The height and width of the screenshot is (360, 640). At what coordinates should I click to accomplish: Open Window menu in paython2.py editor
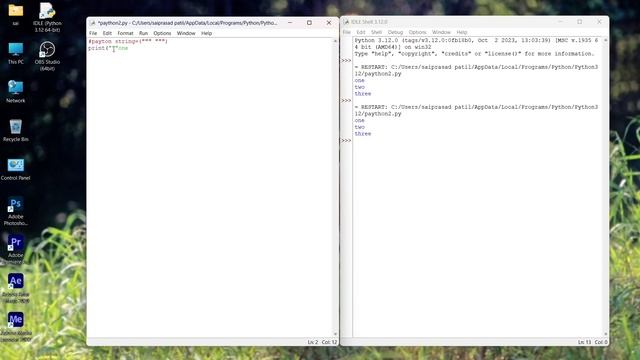tap(186, 33)
